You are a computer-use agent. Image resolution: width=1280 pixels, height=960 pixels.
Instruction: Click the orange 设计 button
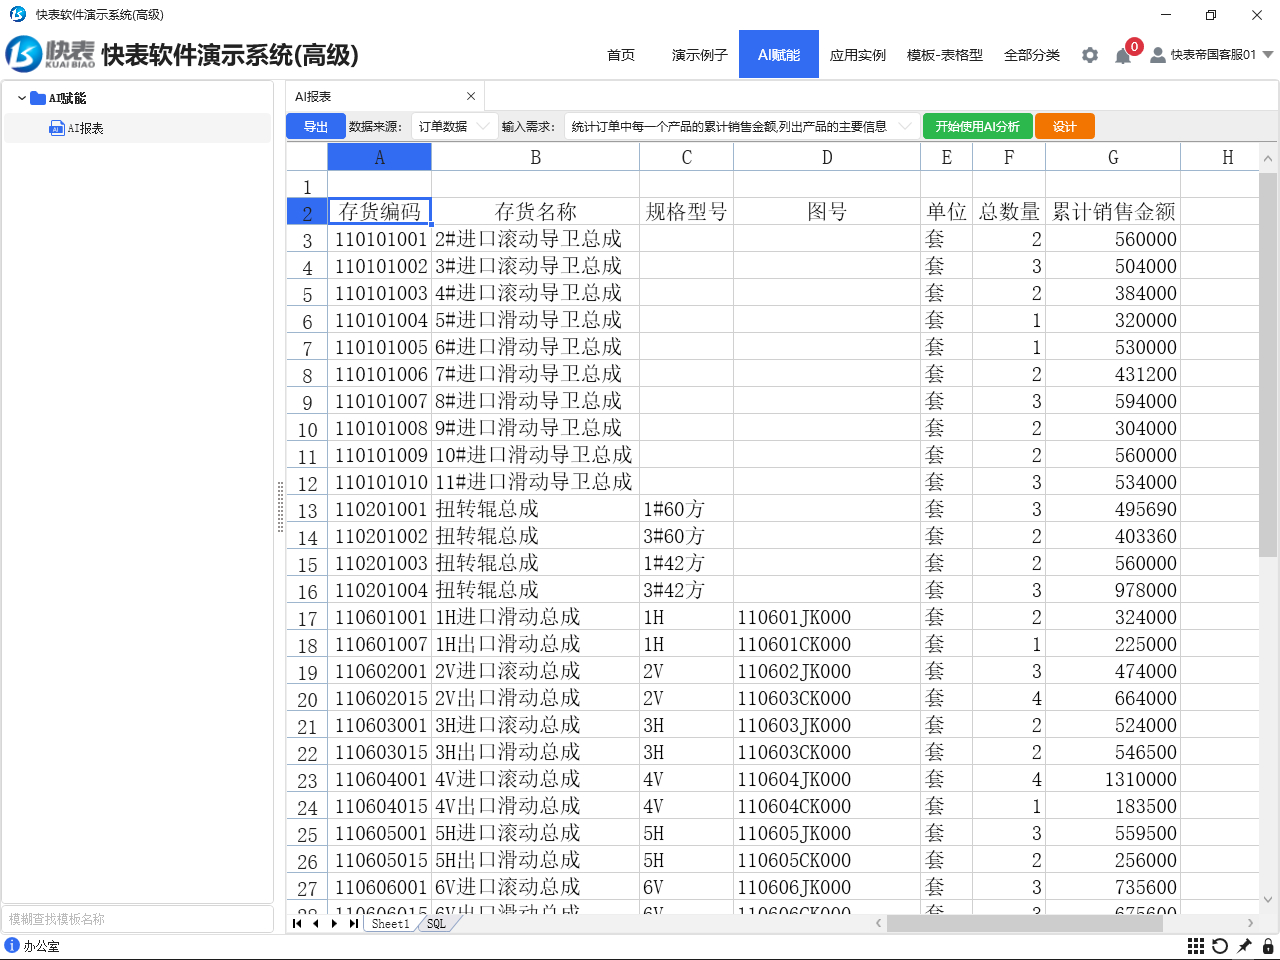point(1064,126)
